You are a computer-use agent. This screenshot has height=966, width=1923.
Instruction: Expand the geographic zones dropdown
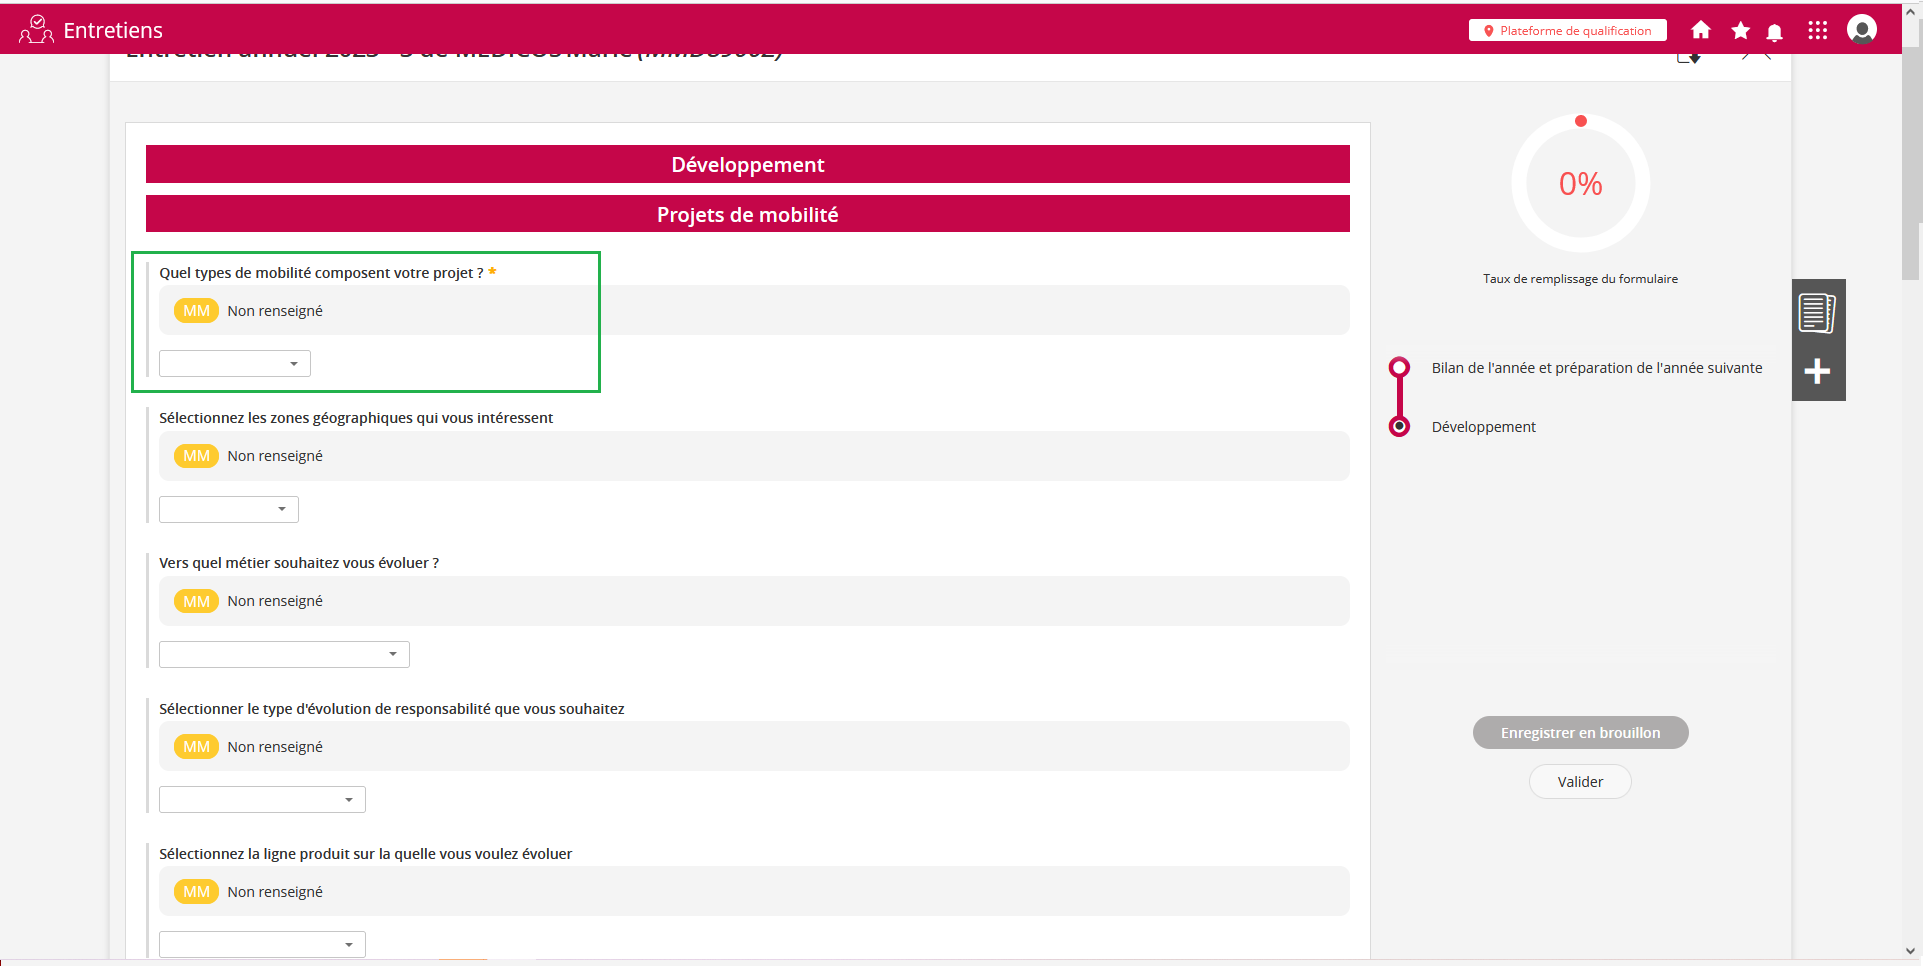pyautogui.click(x=229, y=509)
